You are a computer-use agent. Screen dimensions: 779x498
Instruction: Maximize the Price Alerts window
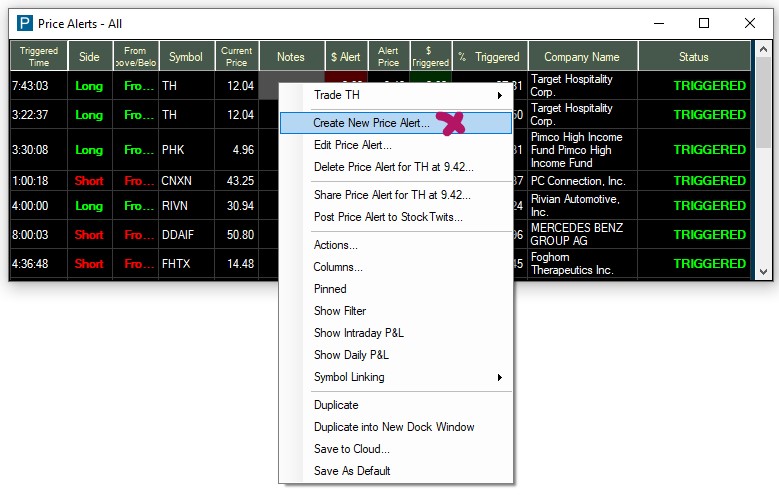click(x=704, y=23)
